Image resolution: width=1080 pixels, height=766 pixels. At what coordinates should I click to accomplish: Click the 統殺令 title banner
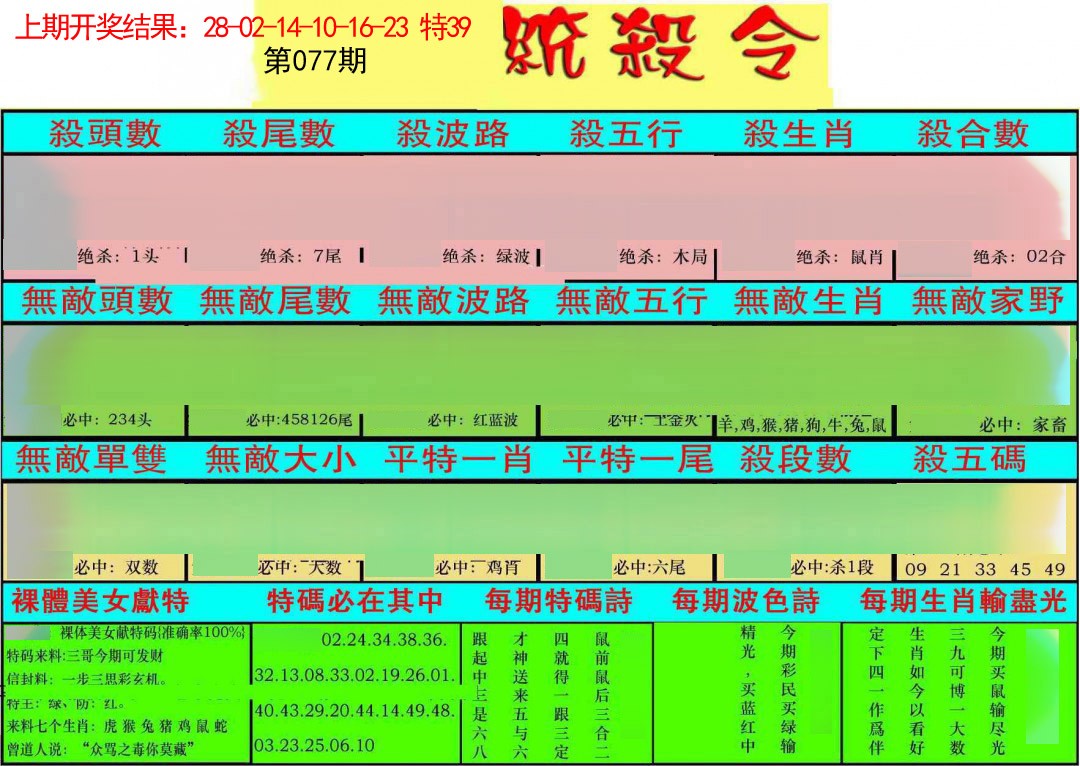[660, 46]
